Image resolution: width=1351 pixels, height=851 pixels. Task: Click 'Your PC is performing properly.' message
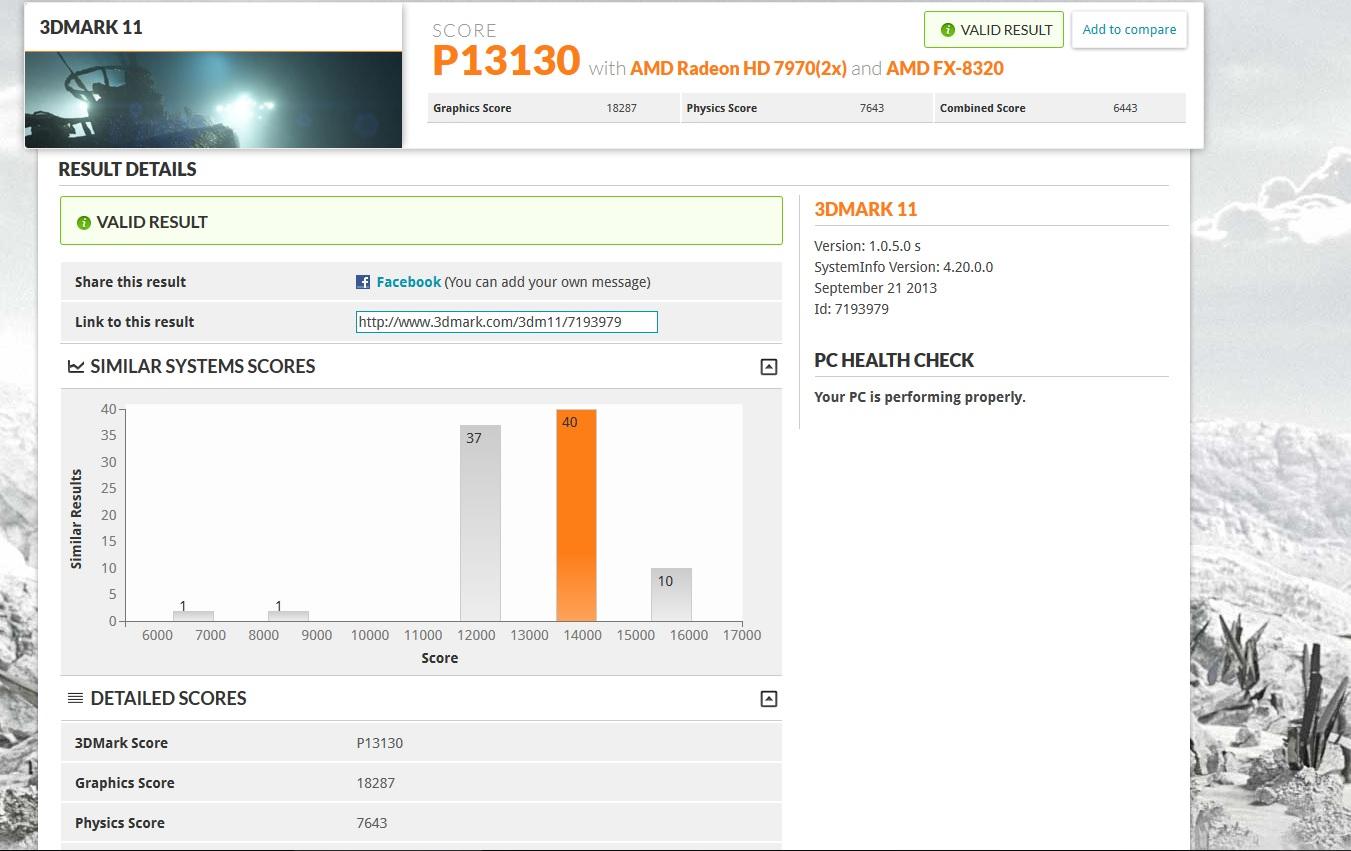click(920, 397)
